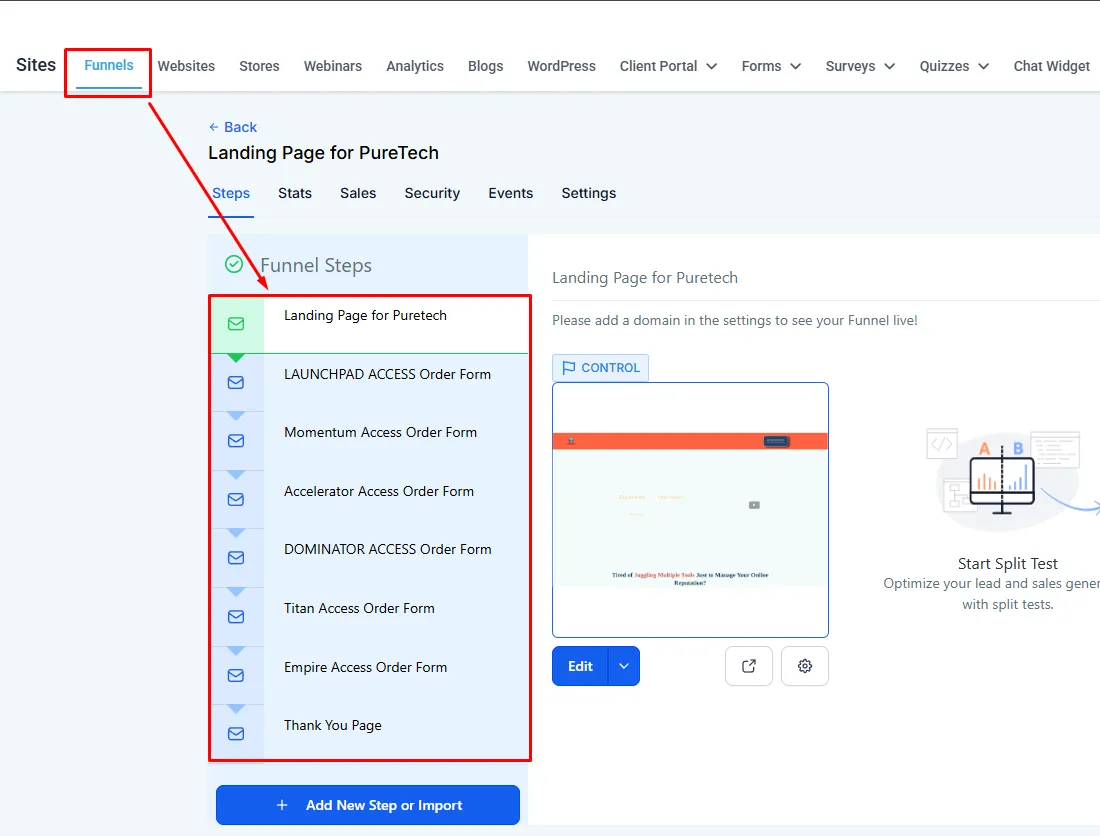Image resolution: width=1100 pixels, height=836 pixels.
Task: Open the Analytics tab
Action: point(415,66)
